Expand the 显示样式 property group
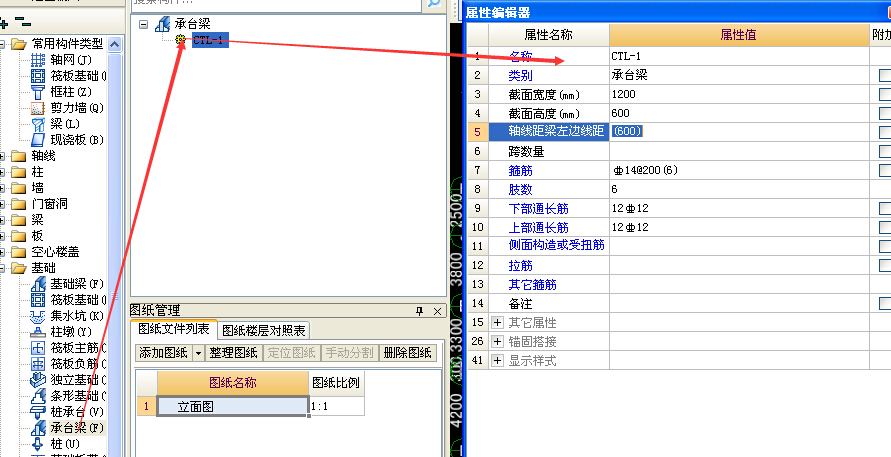The height and width of the screenshot is (457, 891). click(497, 360)
